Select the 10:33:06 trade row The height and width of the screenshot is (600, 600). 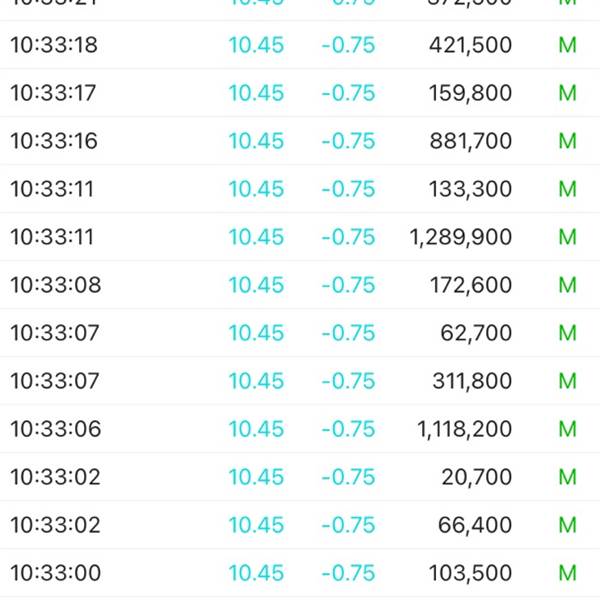300,429
